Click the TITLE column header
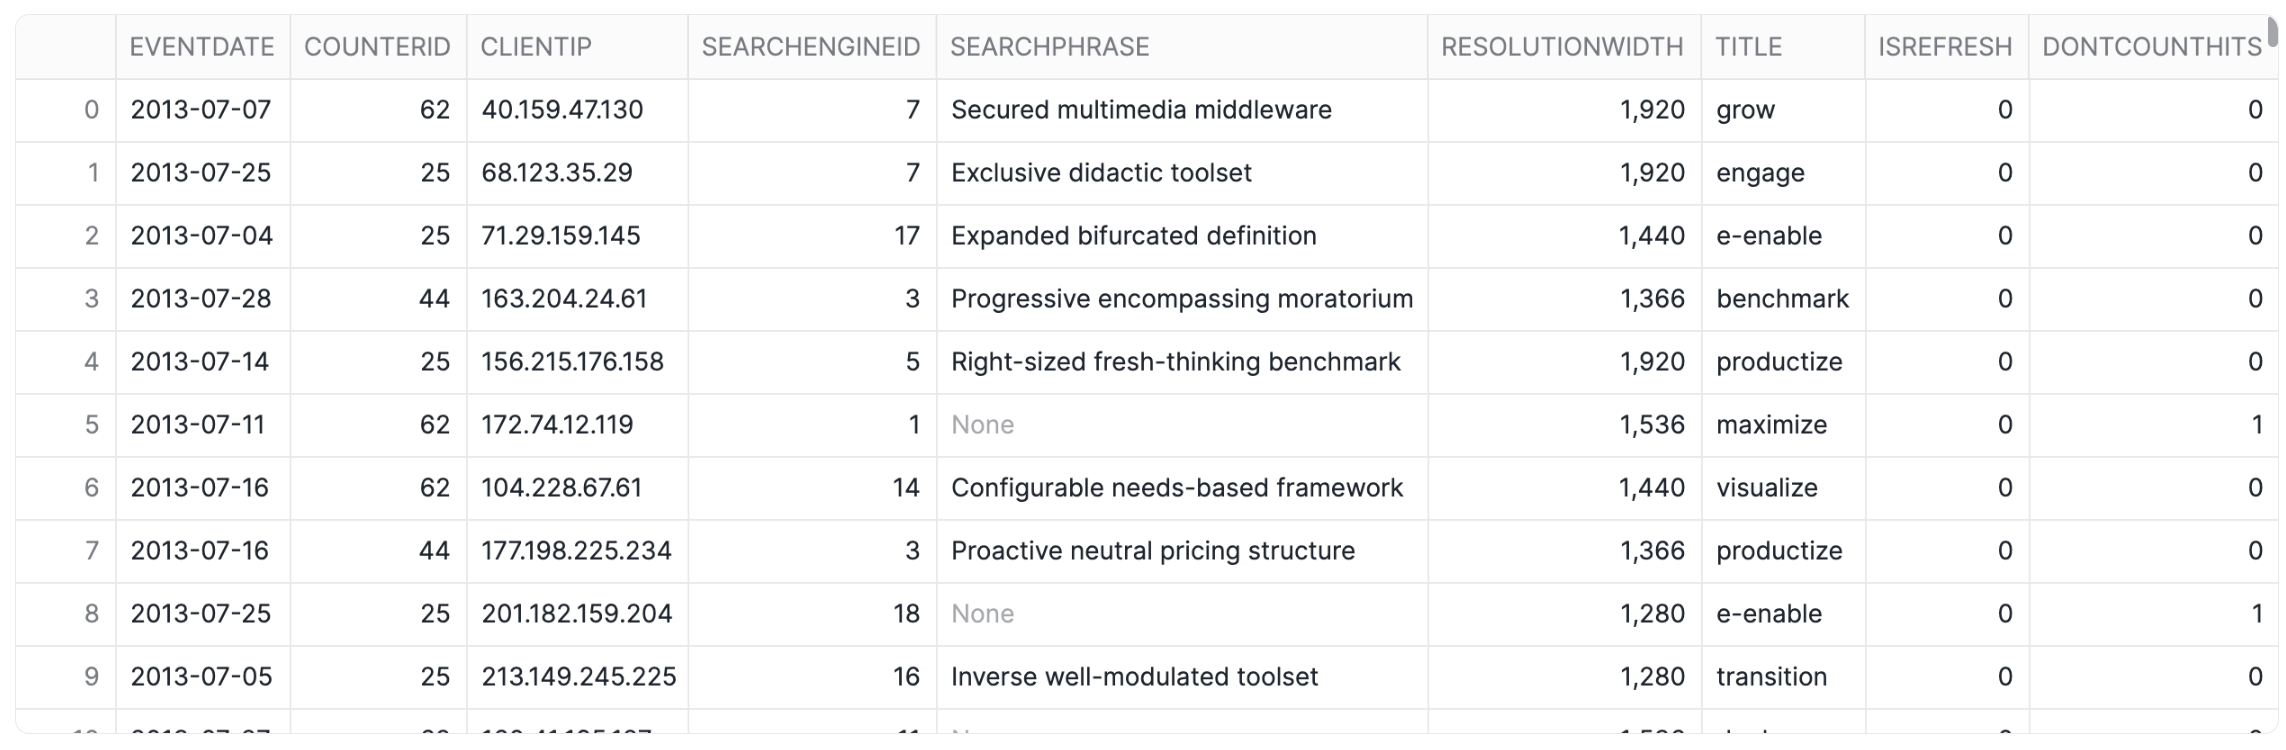The image size is (2286, 750). coord(1748,47)
